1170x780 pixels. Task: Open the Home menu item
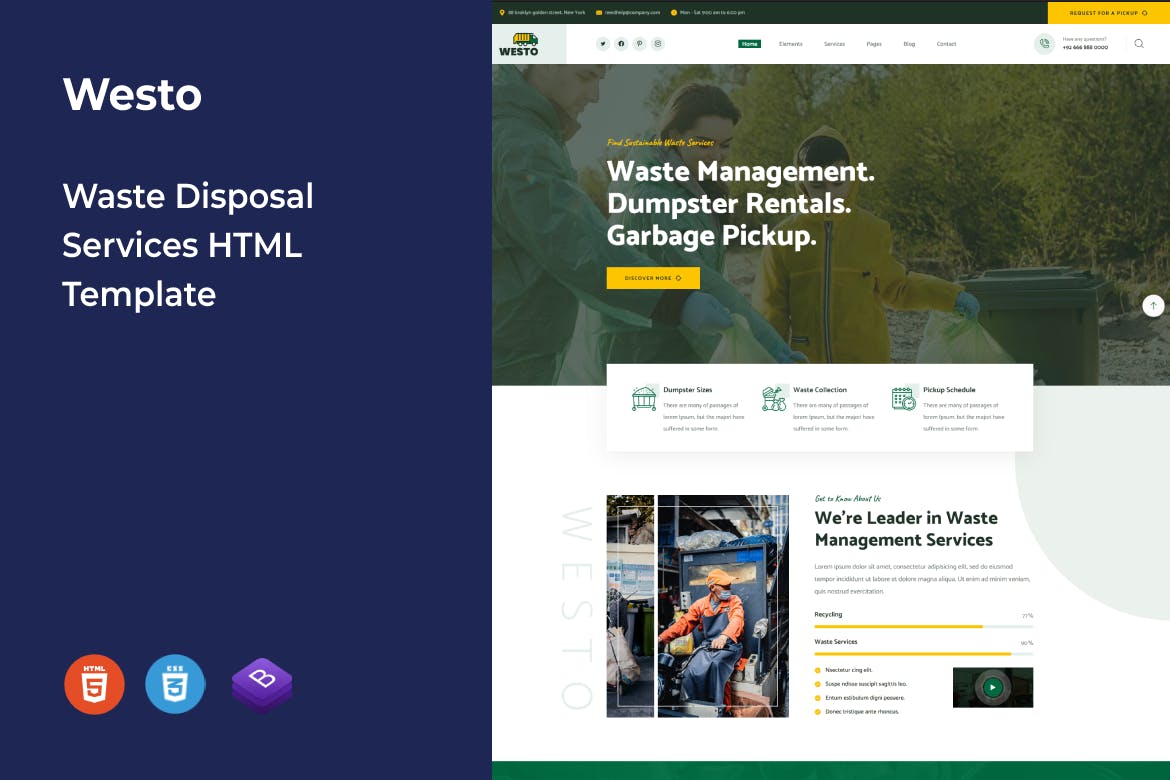tap(749, 44)
